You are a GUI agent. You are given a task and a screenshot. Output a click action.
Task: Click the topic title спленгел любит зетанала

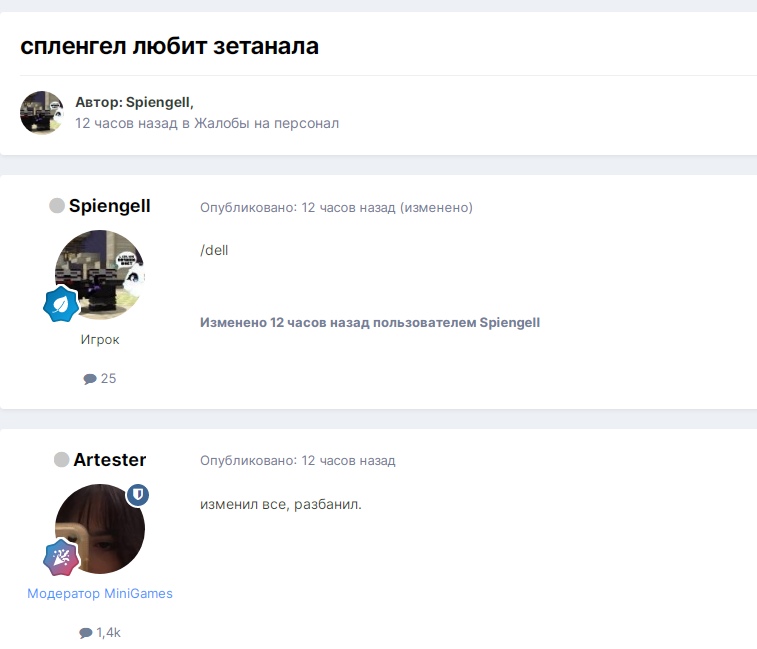click(169, 46)
